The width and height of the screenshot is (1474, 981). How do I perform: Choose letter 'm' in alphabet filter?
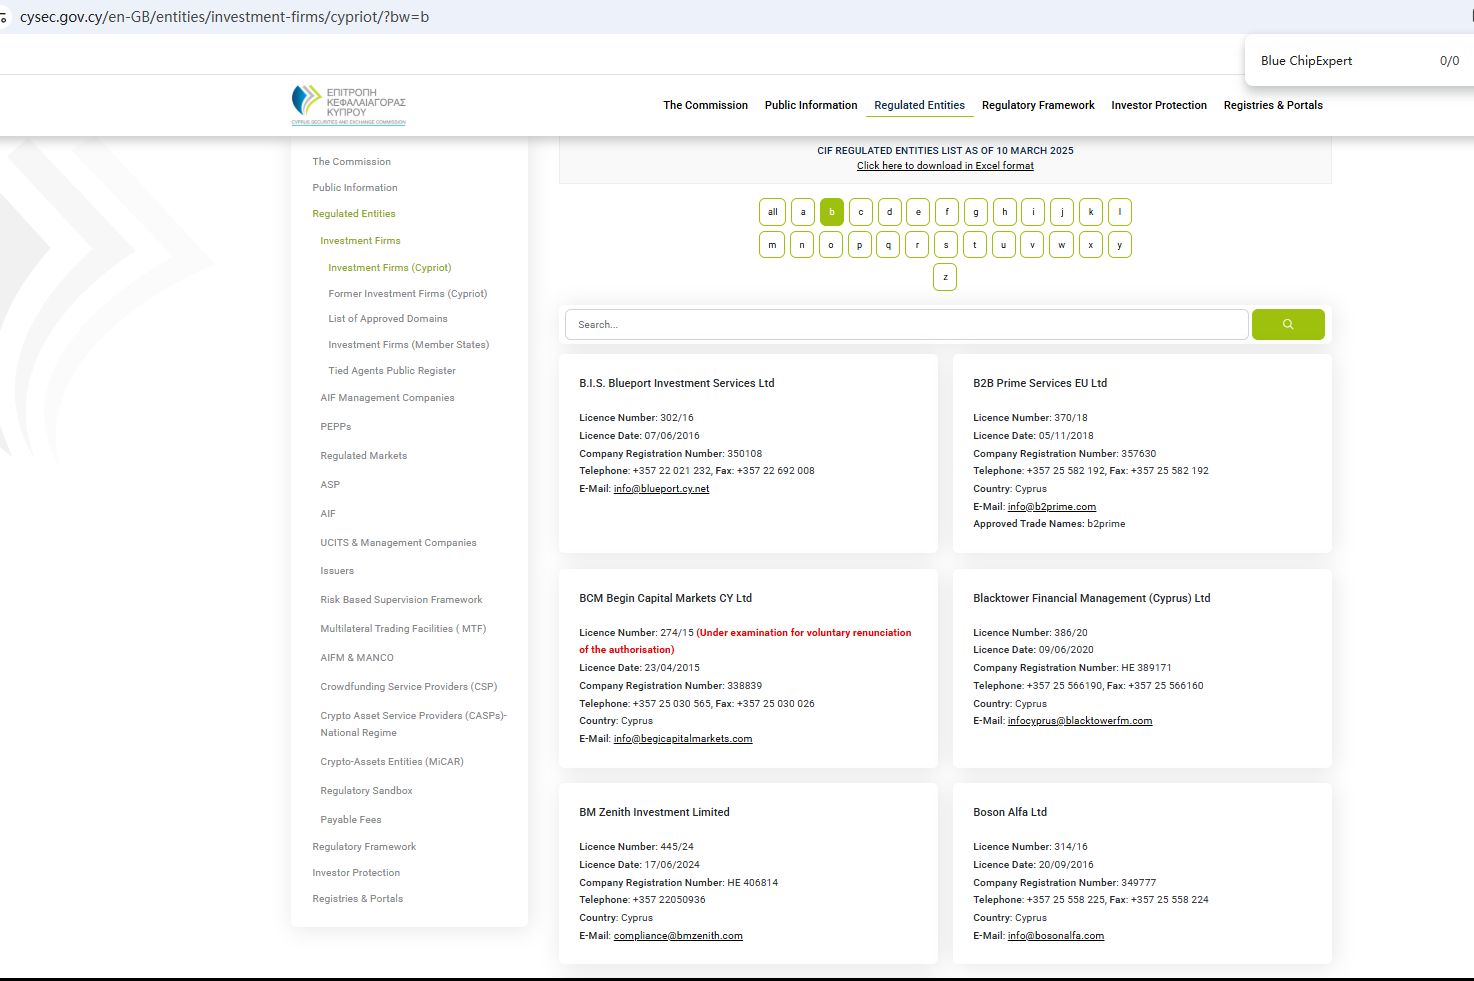tap(772, 245)
